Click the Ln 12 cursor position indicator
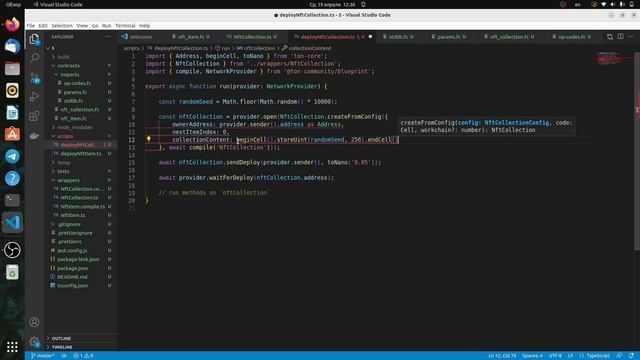 [502, 356]
